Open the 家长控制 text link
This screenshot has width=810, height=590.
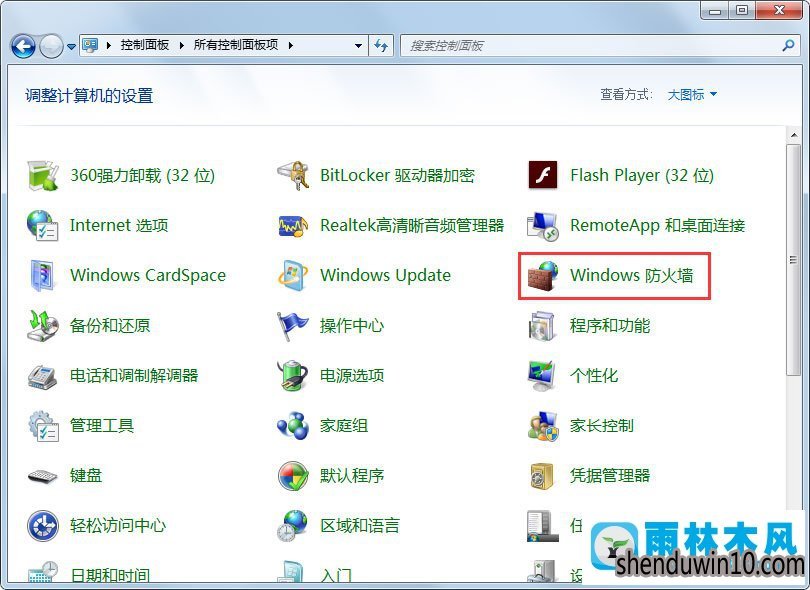coord(602,426)
